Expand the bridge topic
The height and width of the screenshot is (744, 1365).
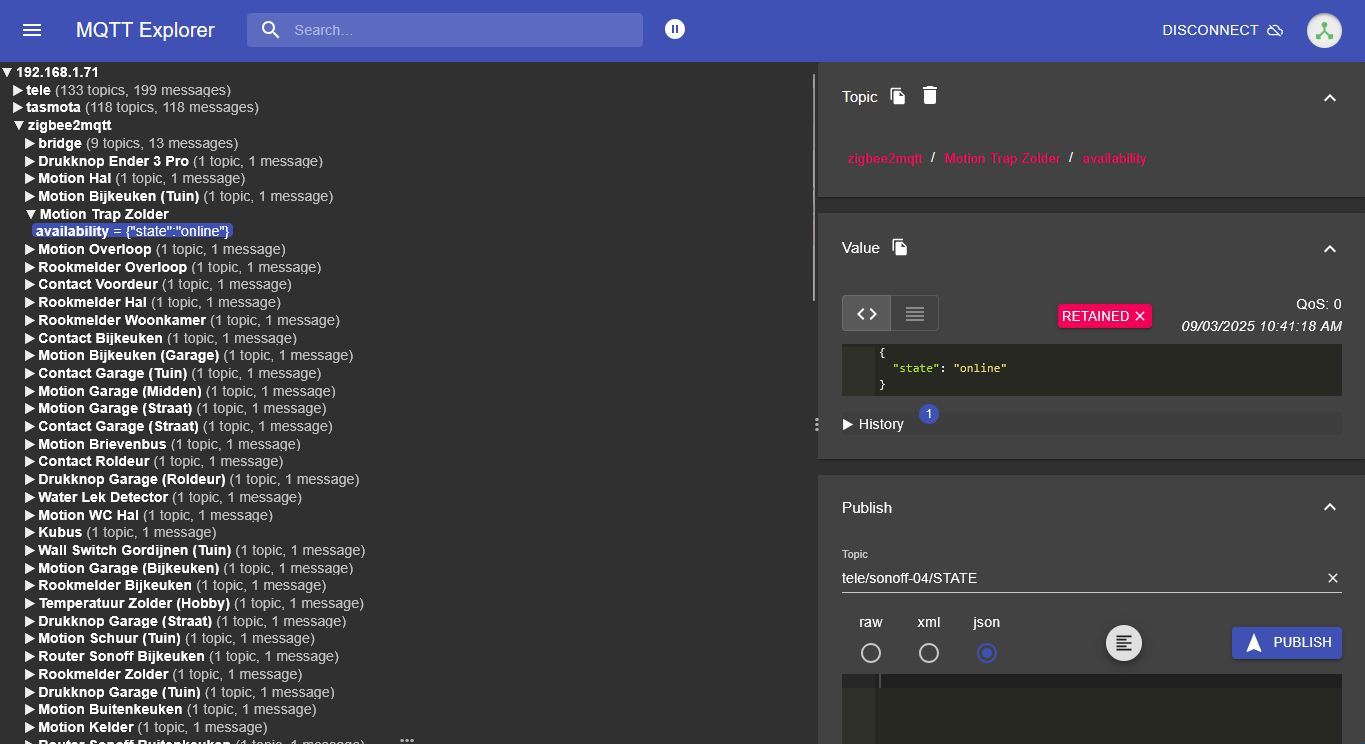[30, 143]
